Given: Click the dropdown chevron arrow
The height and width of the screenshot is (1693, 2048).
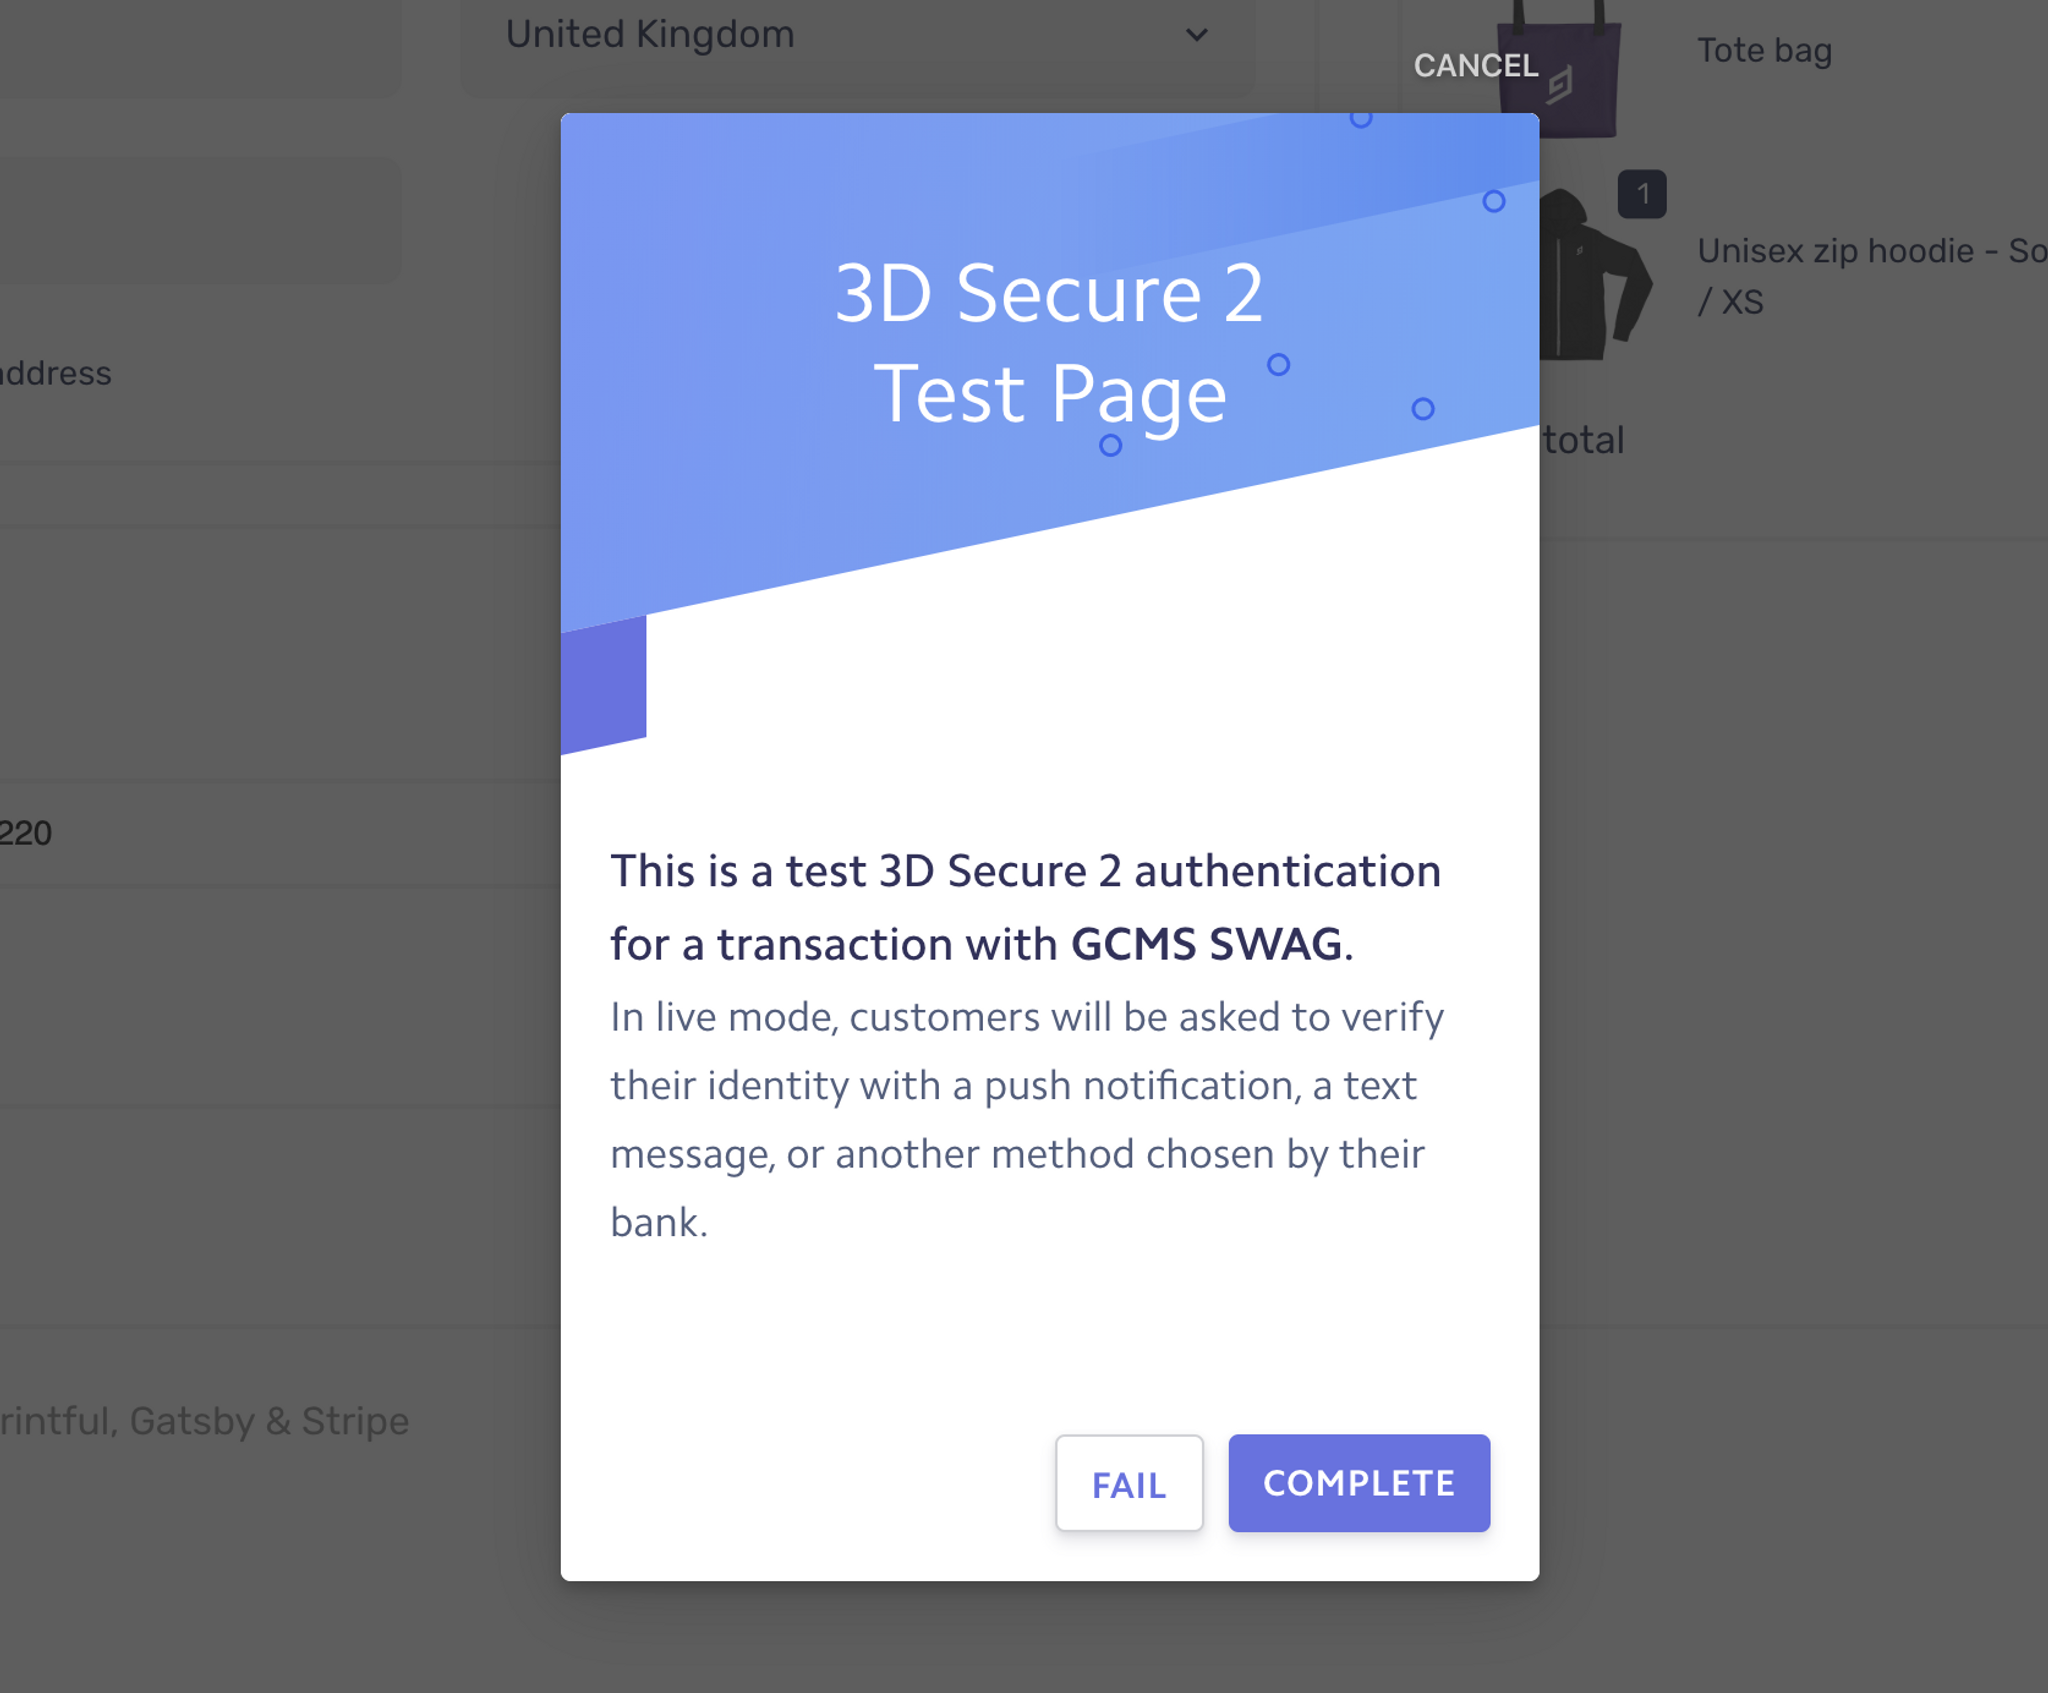Looking at the screenshot, I should (x=1196, y=35).
